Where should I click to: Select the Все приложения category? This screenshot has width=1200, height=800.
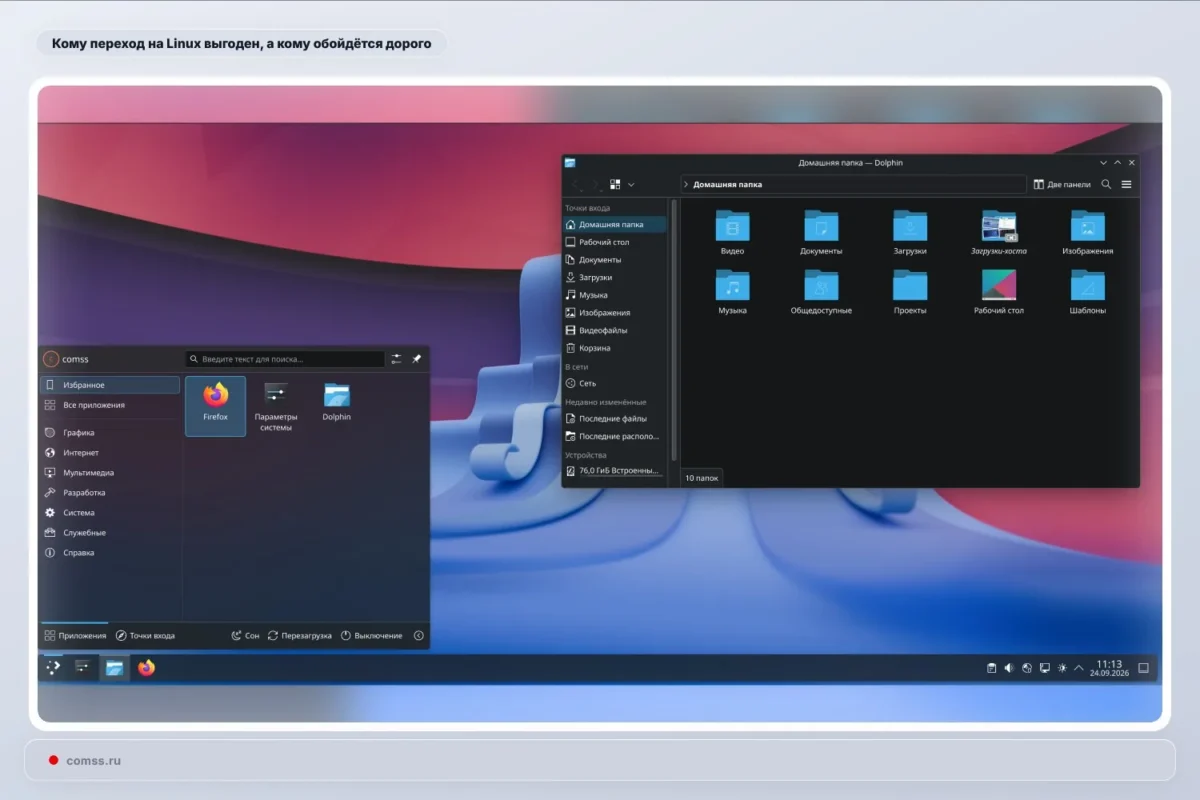(110, 405)
